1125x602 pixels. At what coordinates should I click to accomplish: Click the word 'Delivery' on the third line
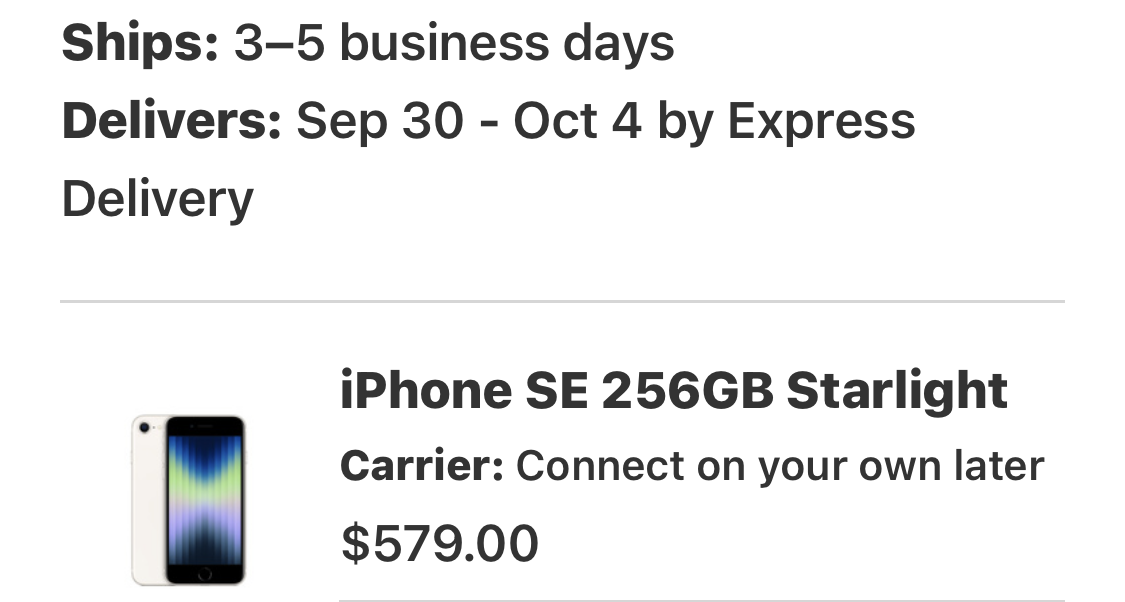(157, 198)
